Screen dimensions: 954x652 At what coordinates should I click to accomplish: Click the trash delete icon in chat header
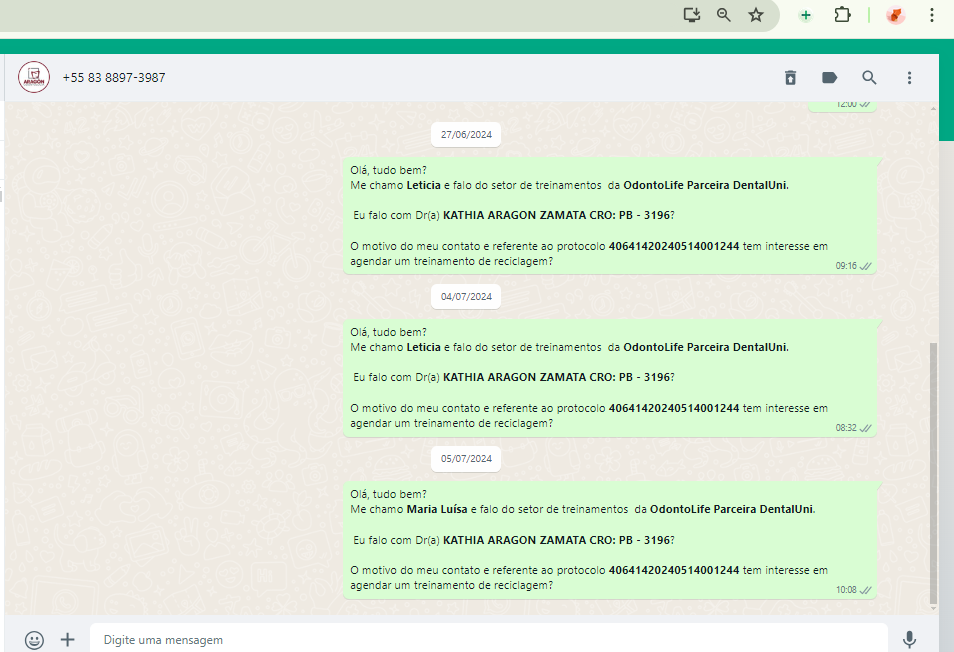790,78
